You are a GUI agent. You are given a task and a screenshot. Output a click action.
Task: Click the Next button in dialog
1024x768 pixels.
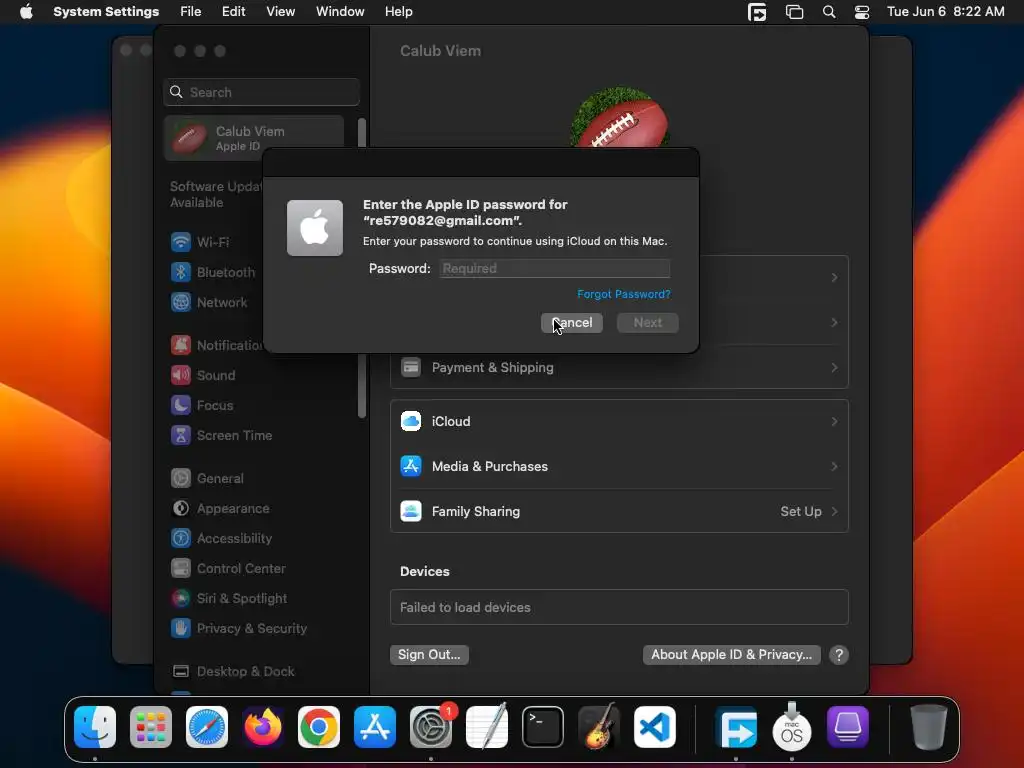pyautogui.click(x=647, y=323)
